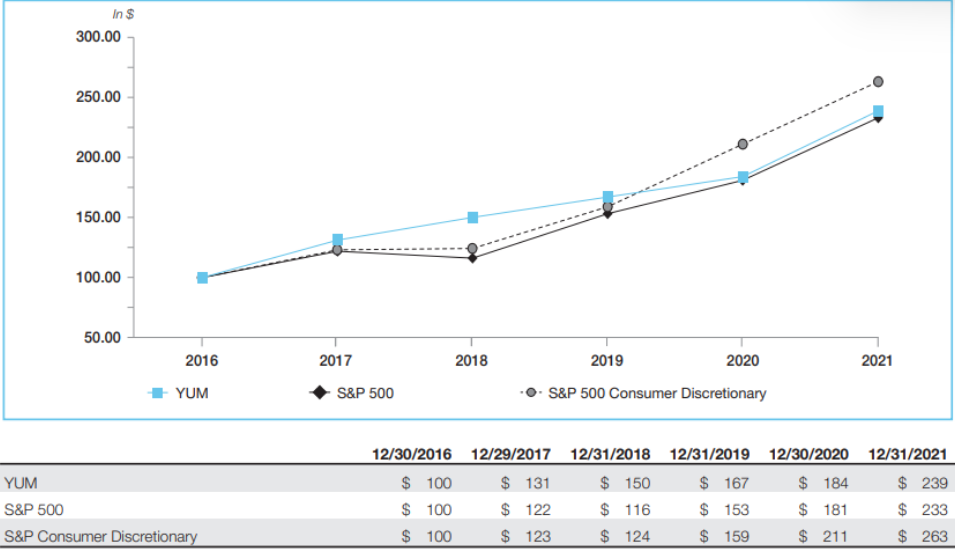Click the 2019 label on the x-axis

pyautogui.click(x=607, y=361)
